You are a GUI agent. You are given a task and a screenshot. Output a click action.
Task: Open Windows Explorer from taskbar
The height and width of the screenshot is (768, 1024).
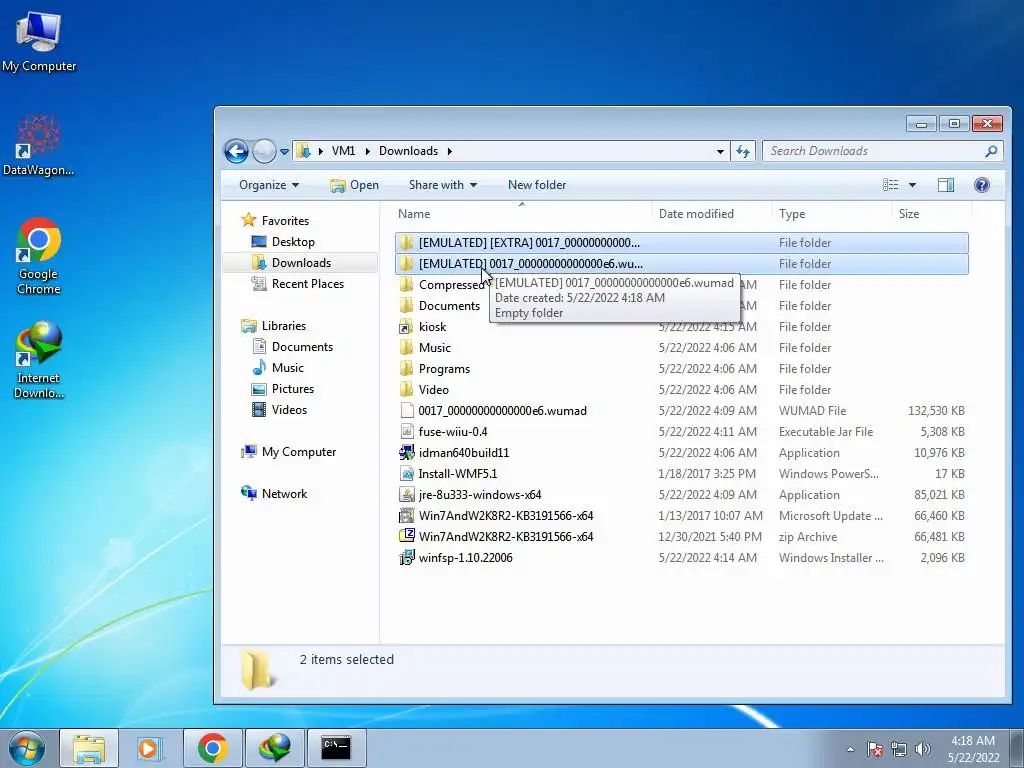pyautogui.click(x=89, y=748)
